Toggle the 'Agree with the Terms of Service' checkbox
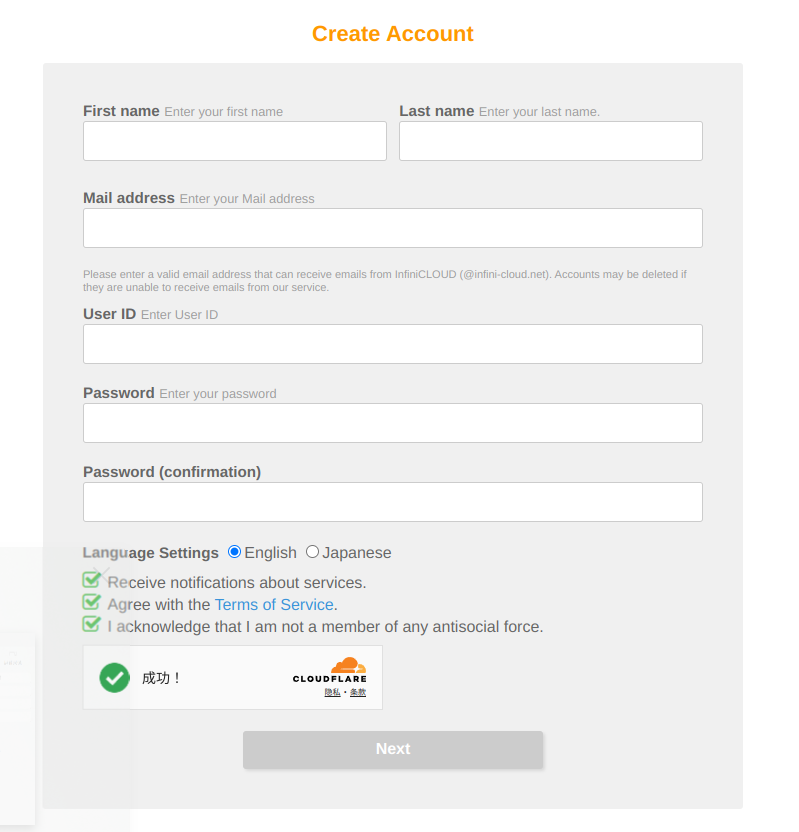This screenshot has height=832, width=799. point(89,603)
